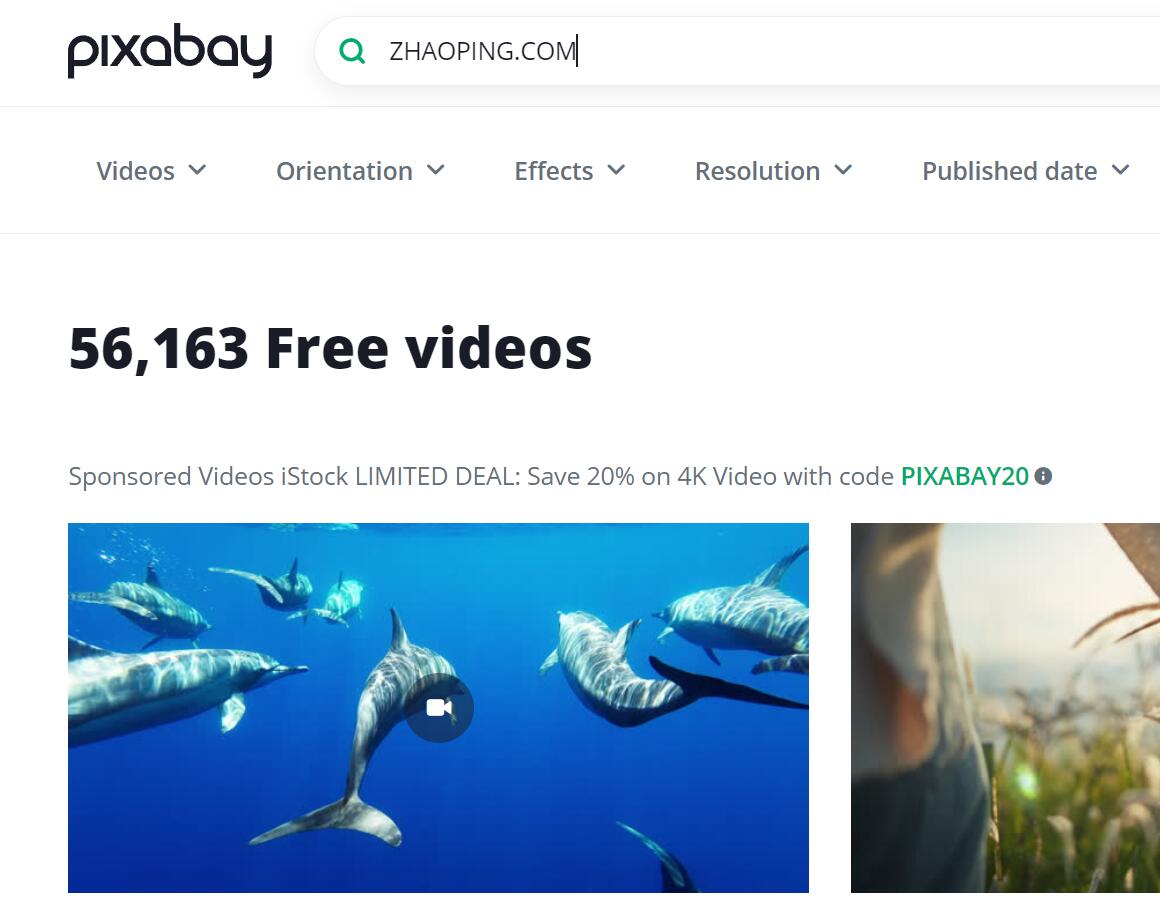The image size is (1160, 919).
Task: Click chevron arrow next to Orientation
Action: (436, 169)
